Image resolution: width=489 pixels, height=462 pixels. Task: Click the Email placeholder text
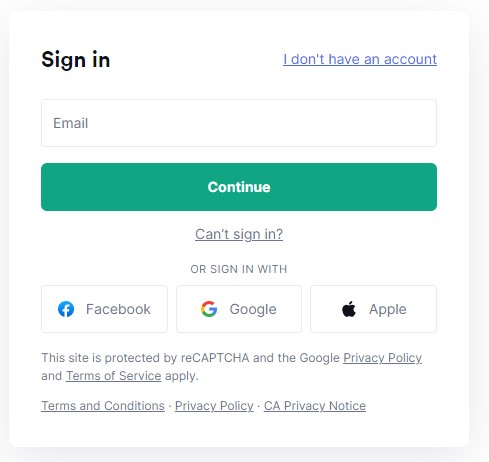(x=71, y=123)
